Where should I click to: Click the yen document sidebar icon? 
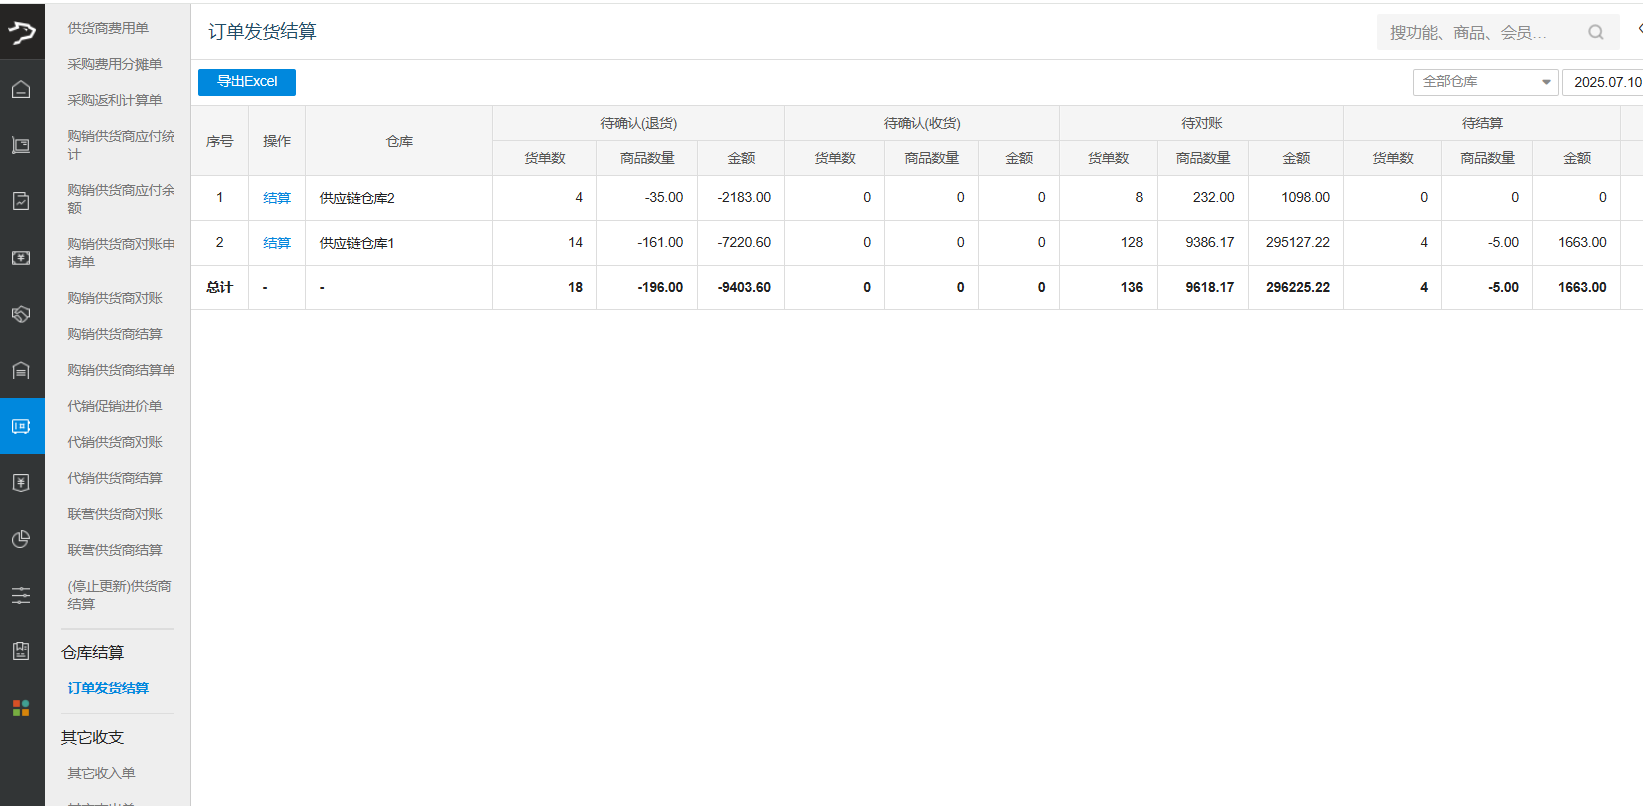21,483
